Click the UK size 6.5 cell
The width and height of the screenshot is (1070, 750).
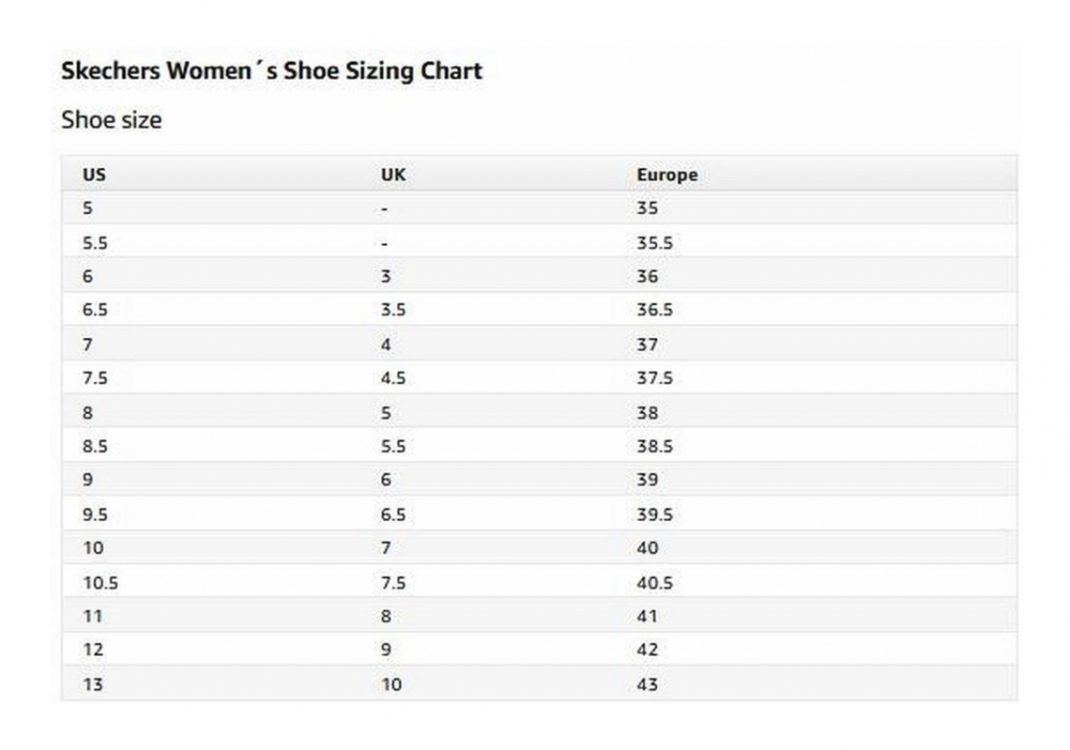393,515
